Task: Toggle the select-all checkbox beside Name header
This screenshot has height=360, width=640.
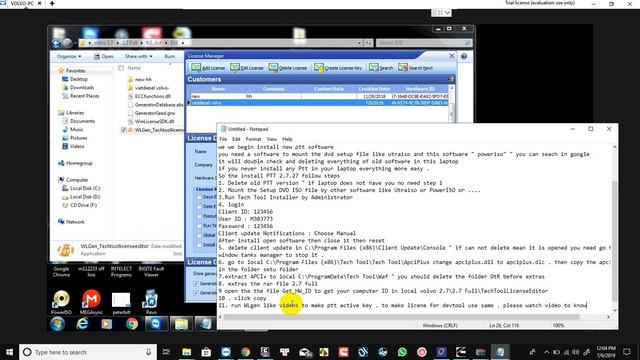Action: tap(121, 68)
